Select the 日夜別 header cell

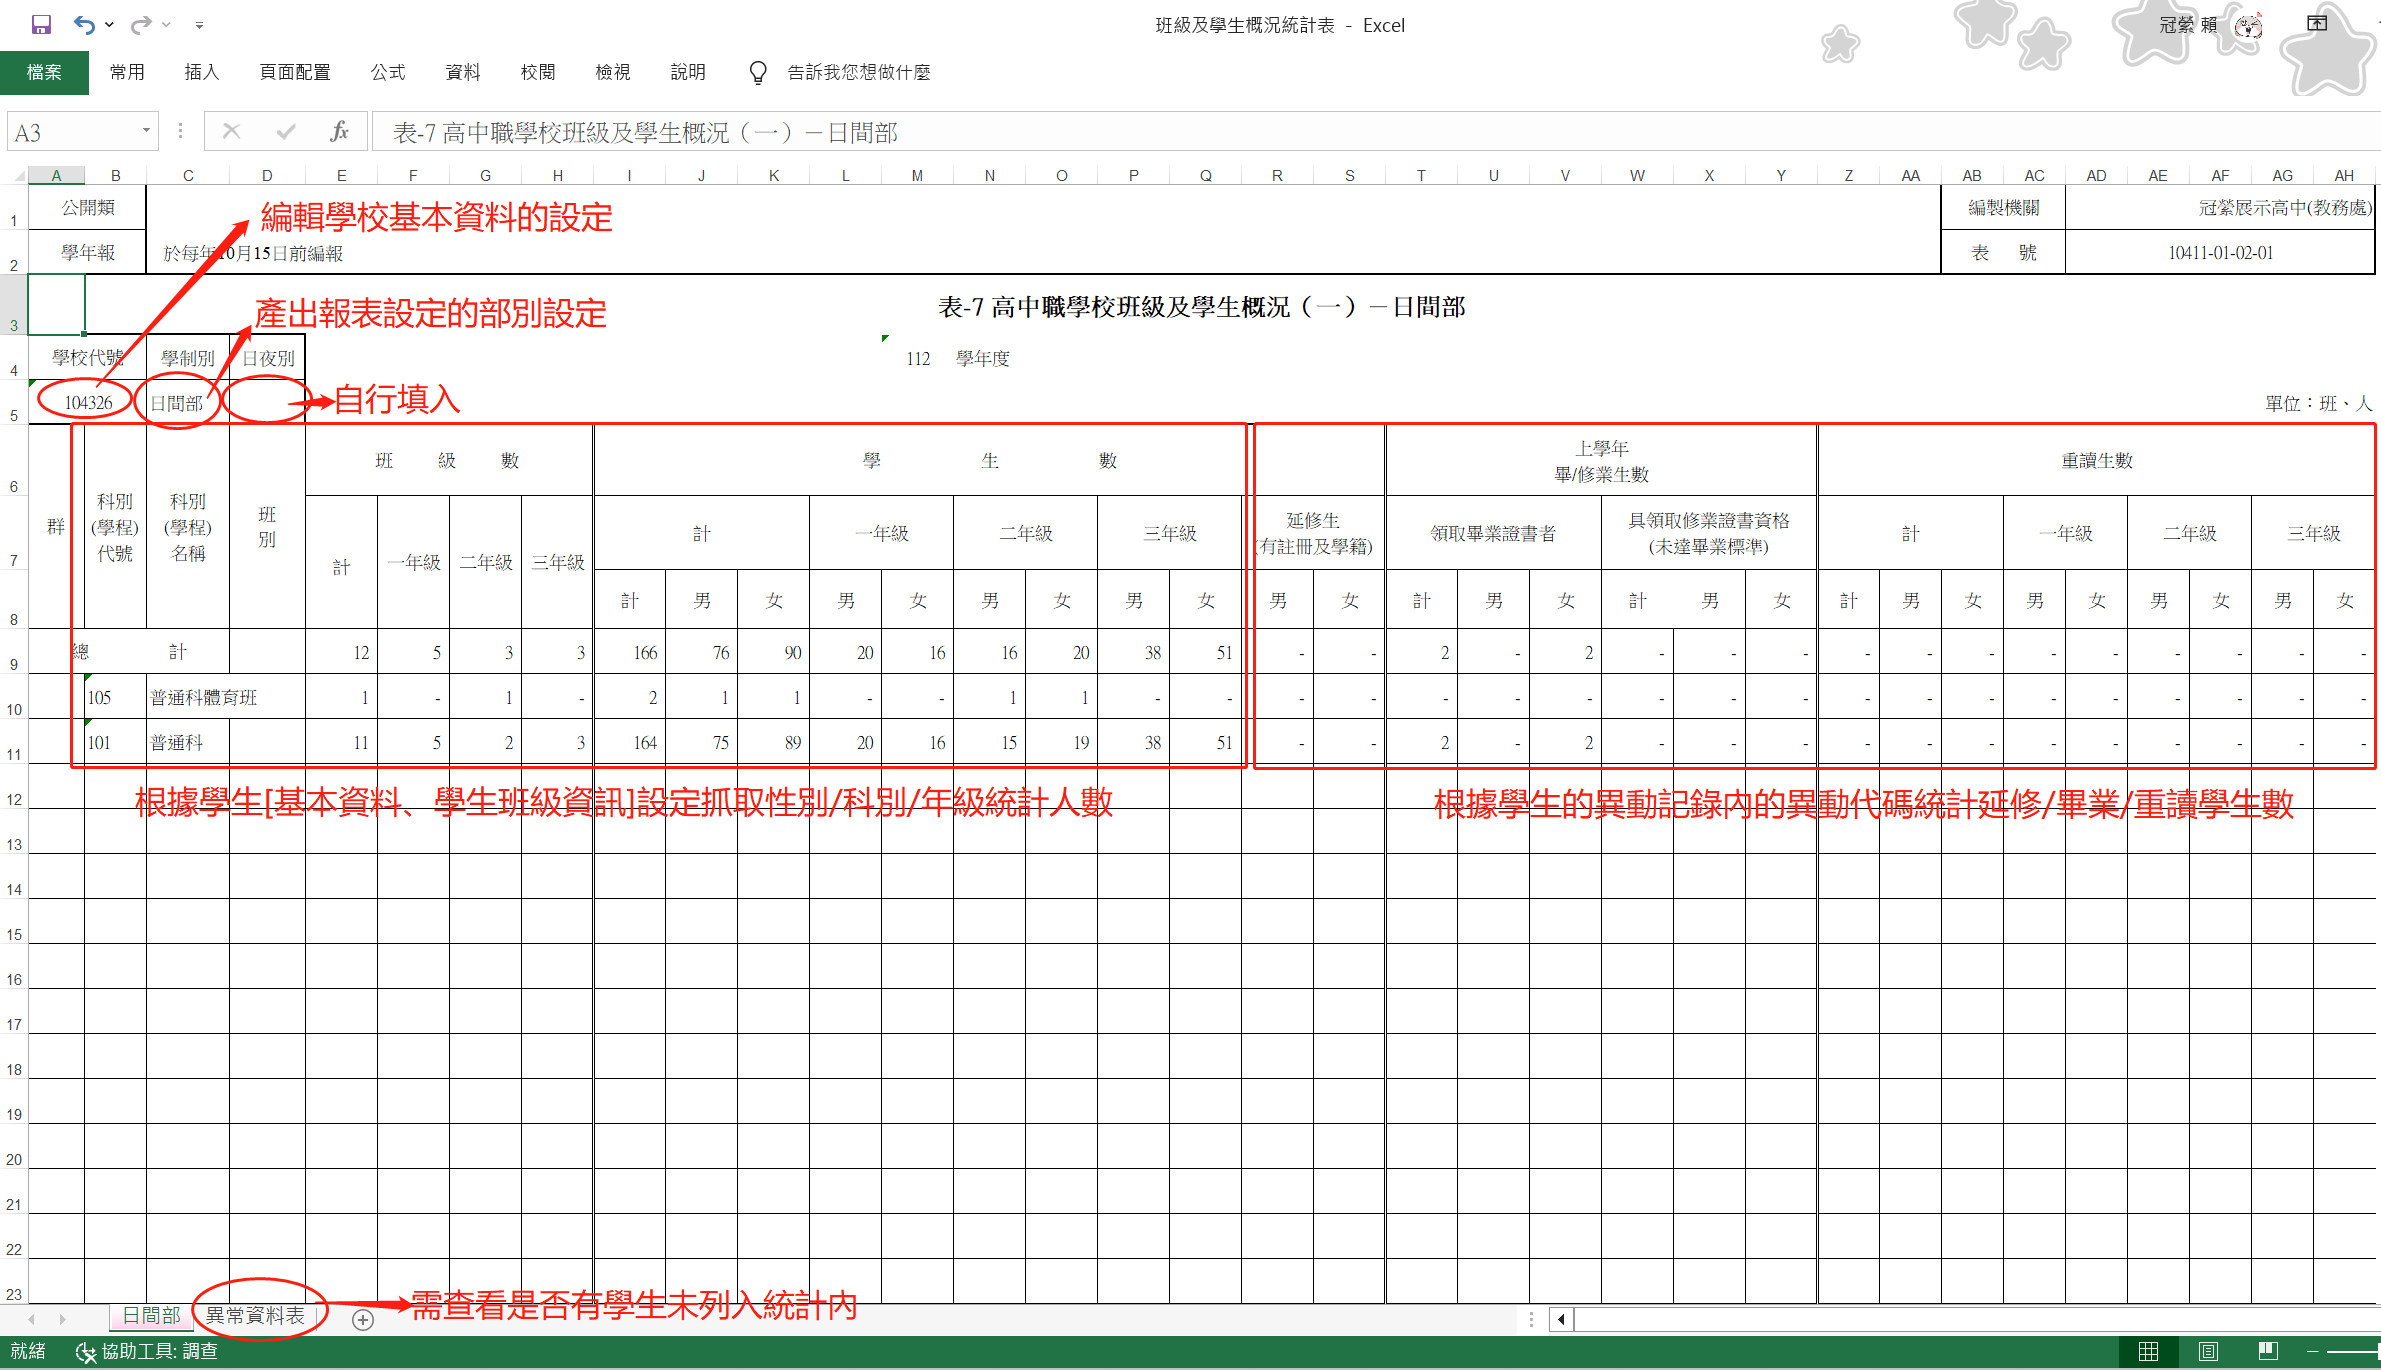(267, 357)
